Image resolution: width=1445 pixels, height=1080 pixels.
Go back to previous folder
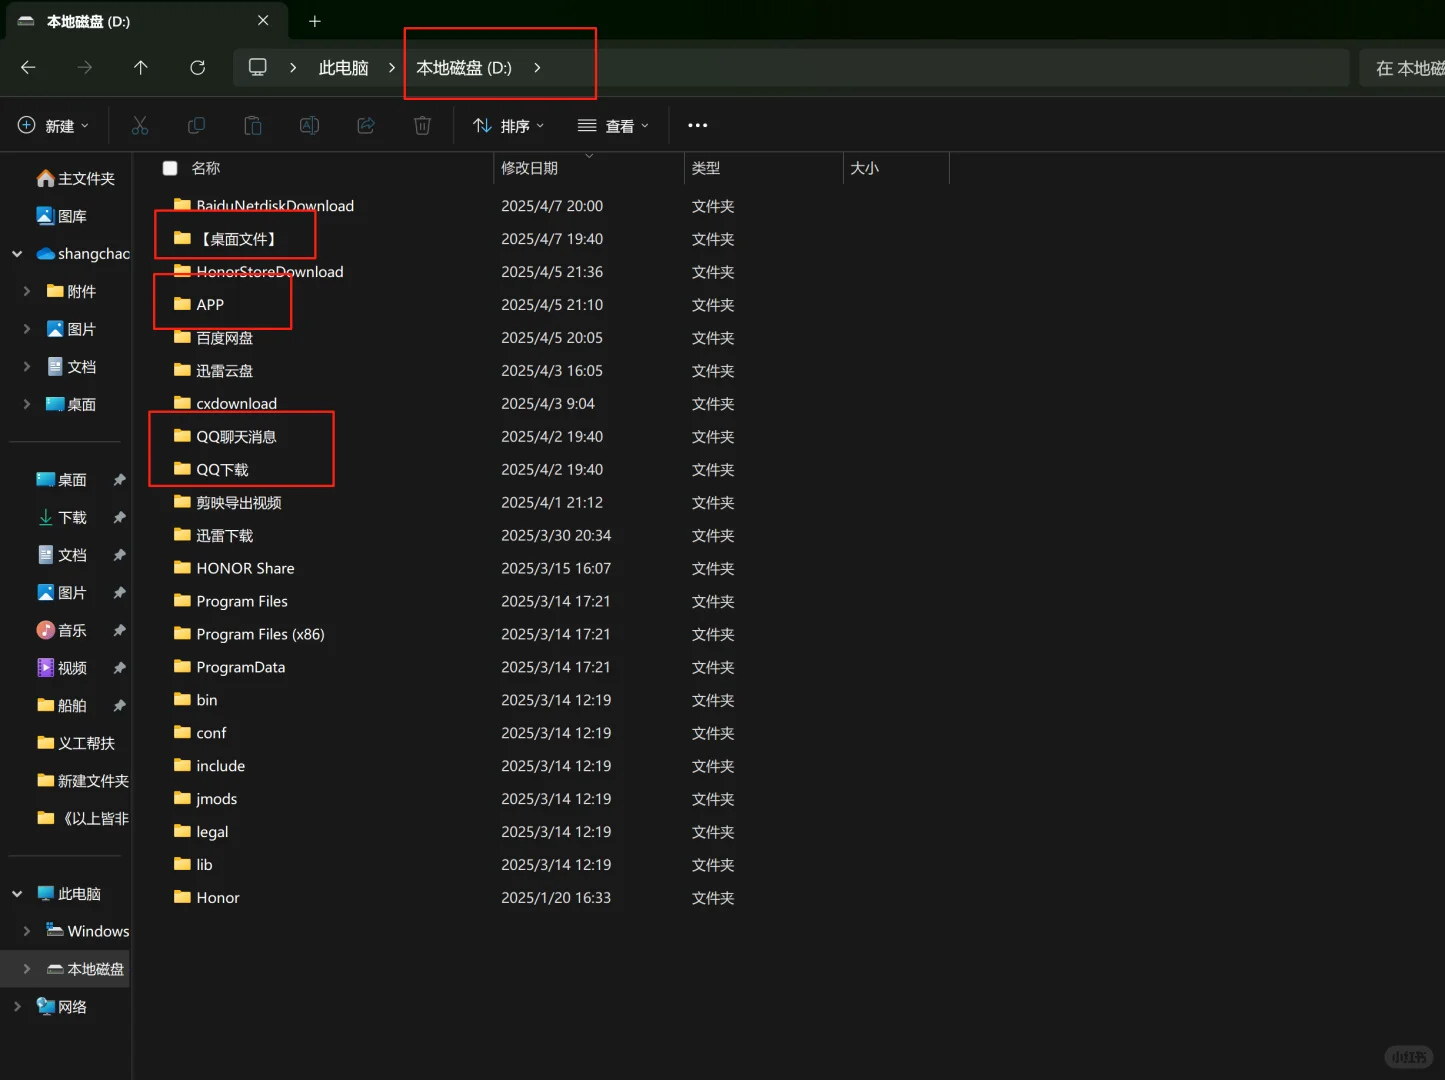click(x=28, y=68)
